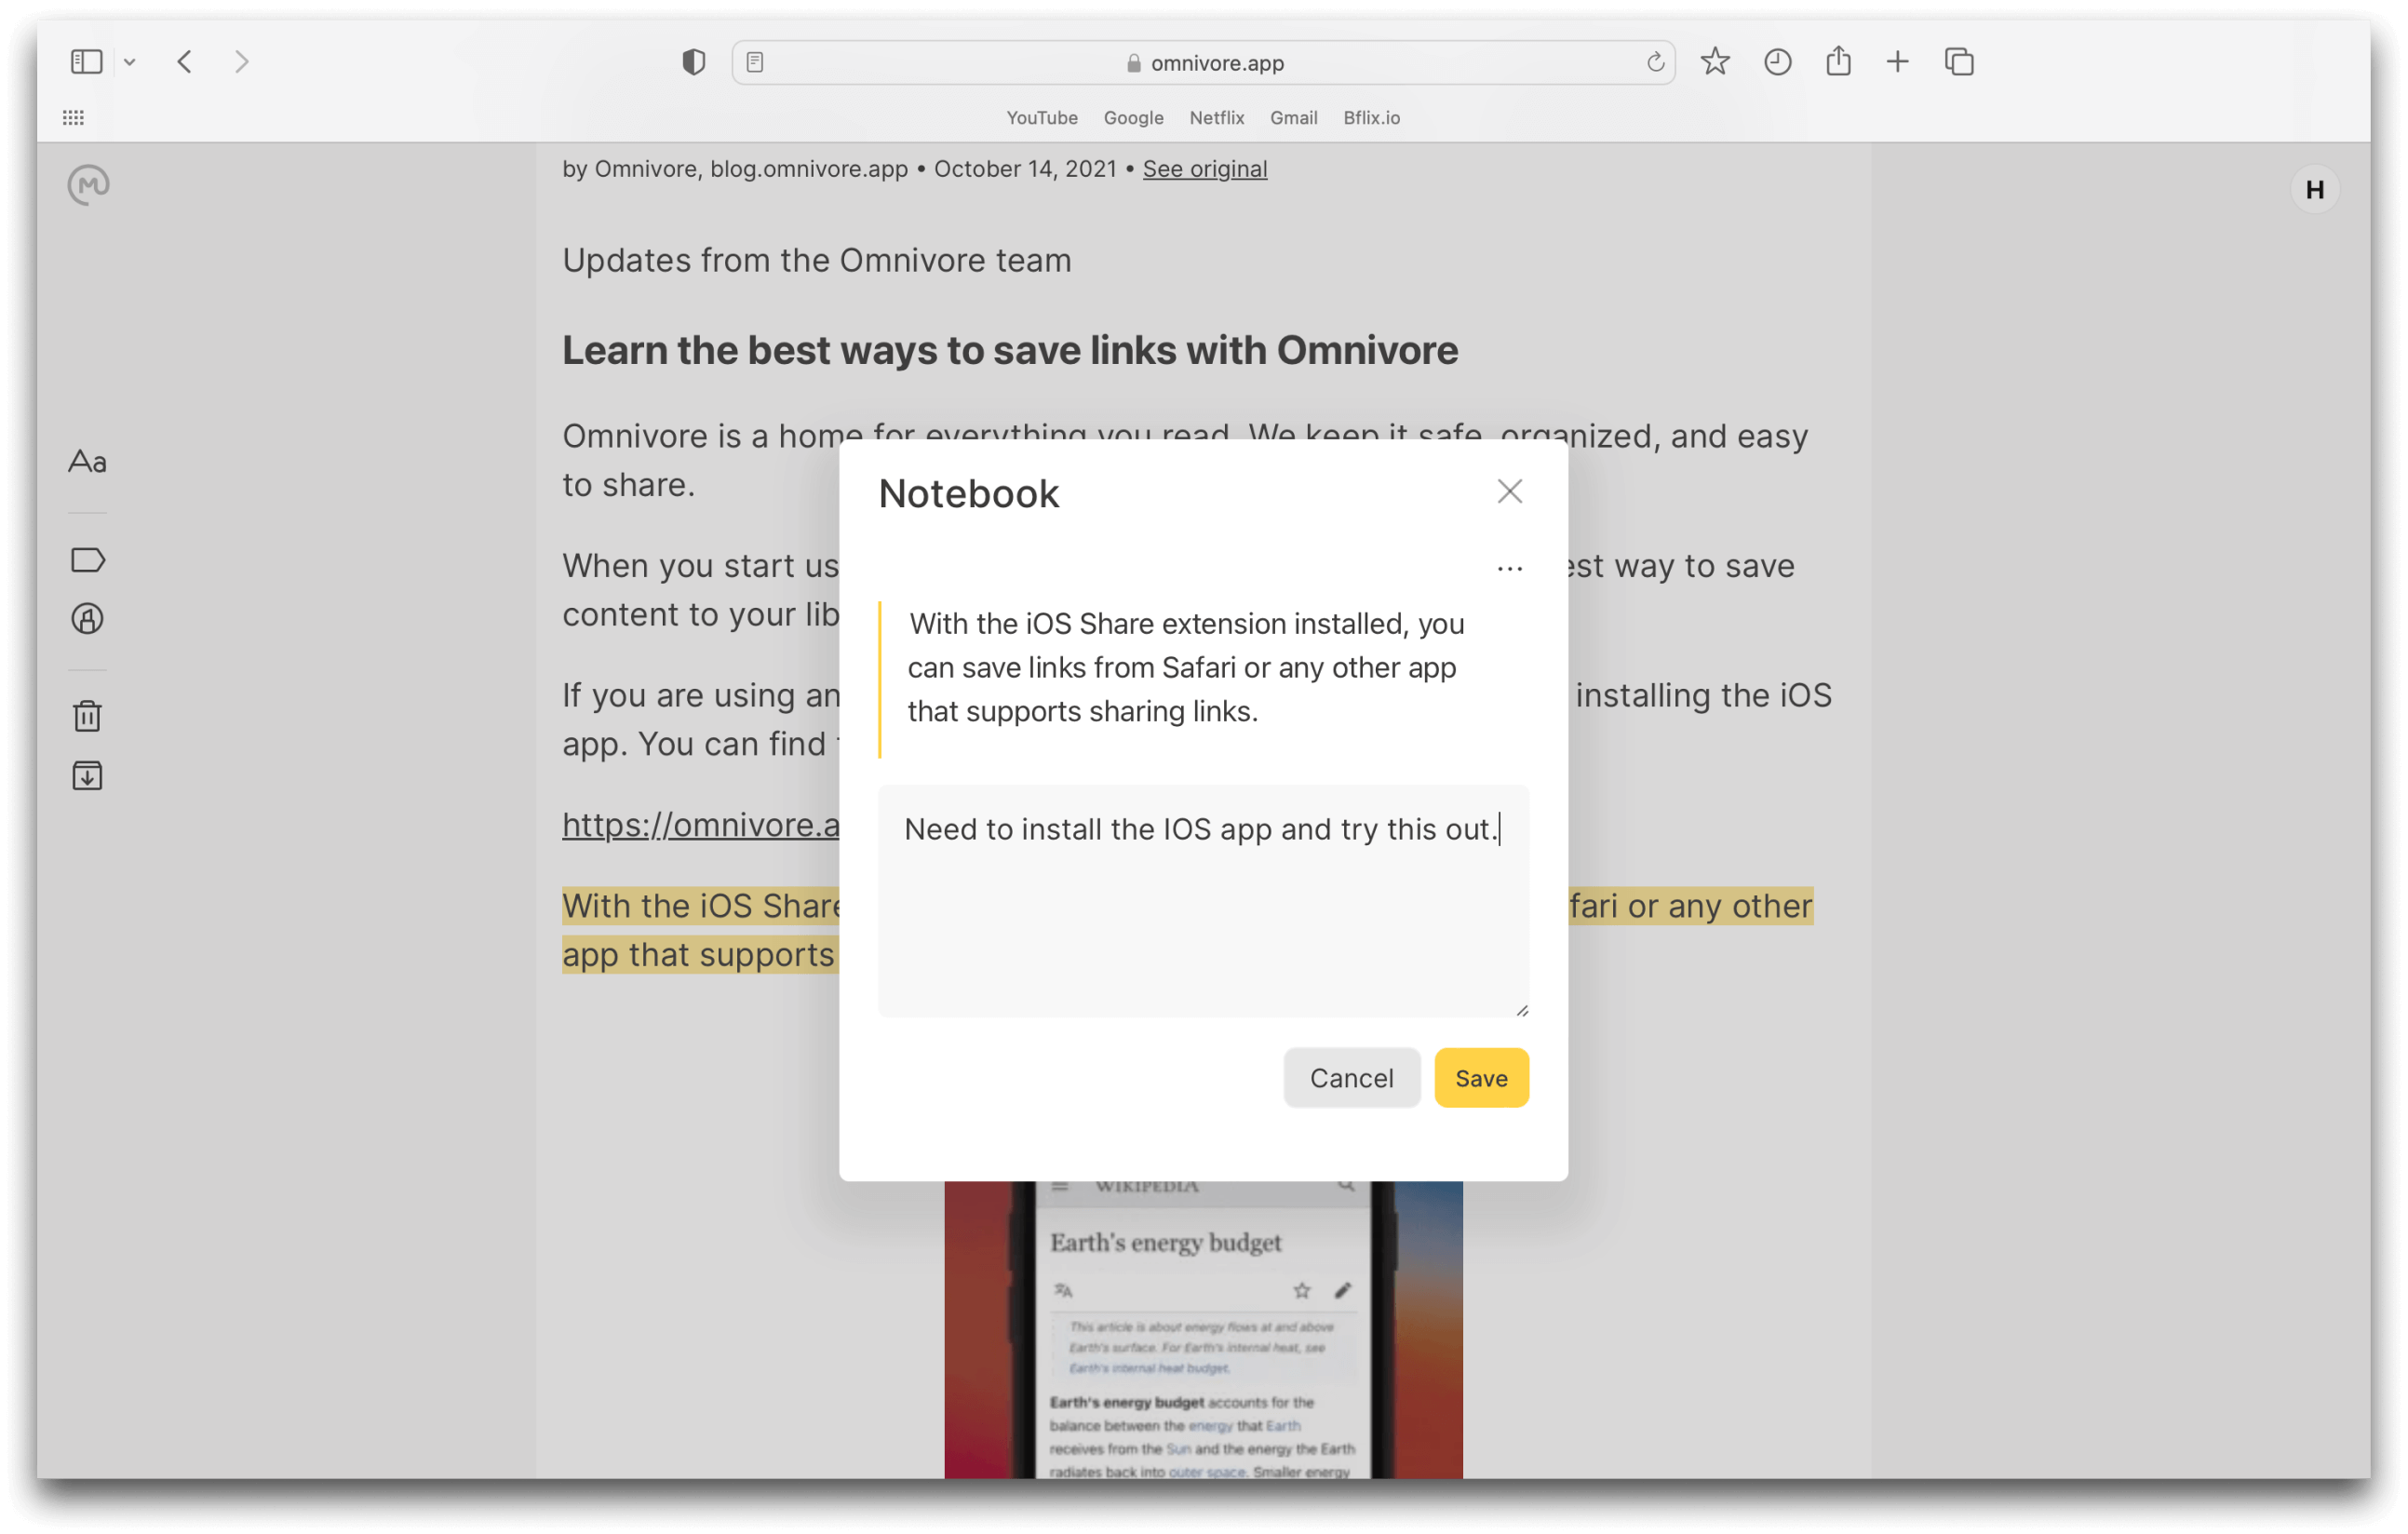Click the See original link

click(1204, 169)
